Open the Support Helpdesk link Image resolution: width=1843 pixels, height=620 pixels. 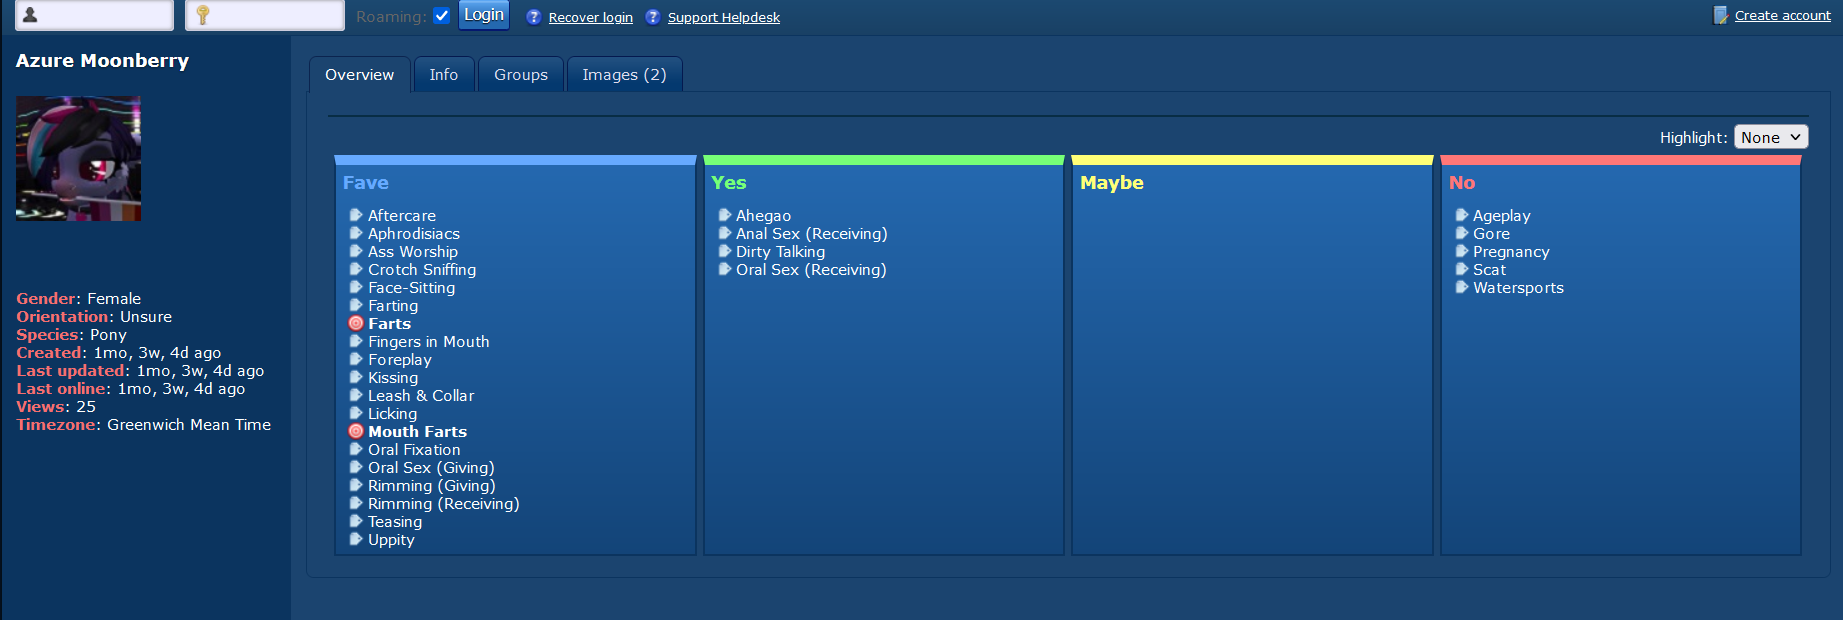click(x=724, y=17)
